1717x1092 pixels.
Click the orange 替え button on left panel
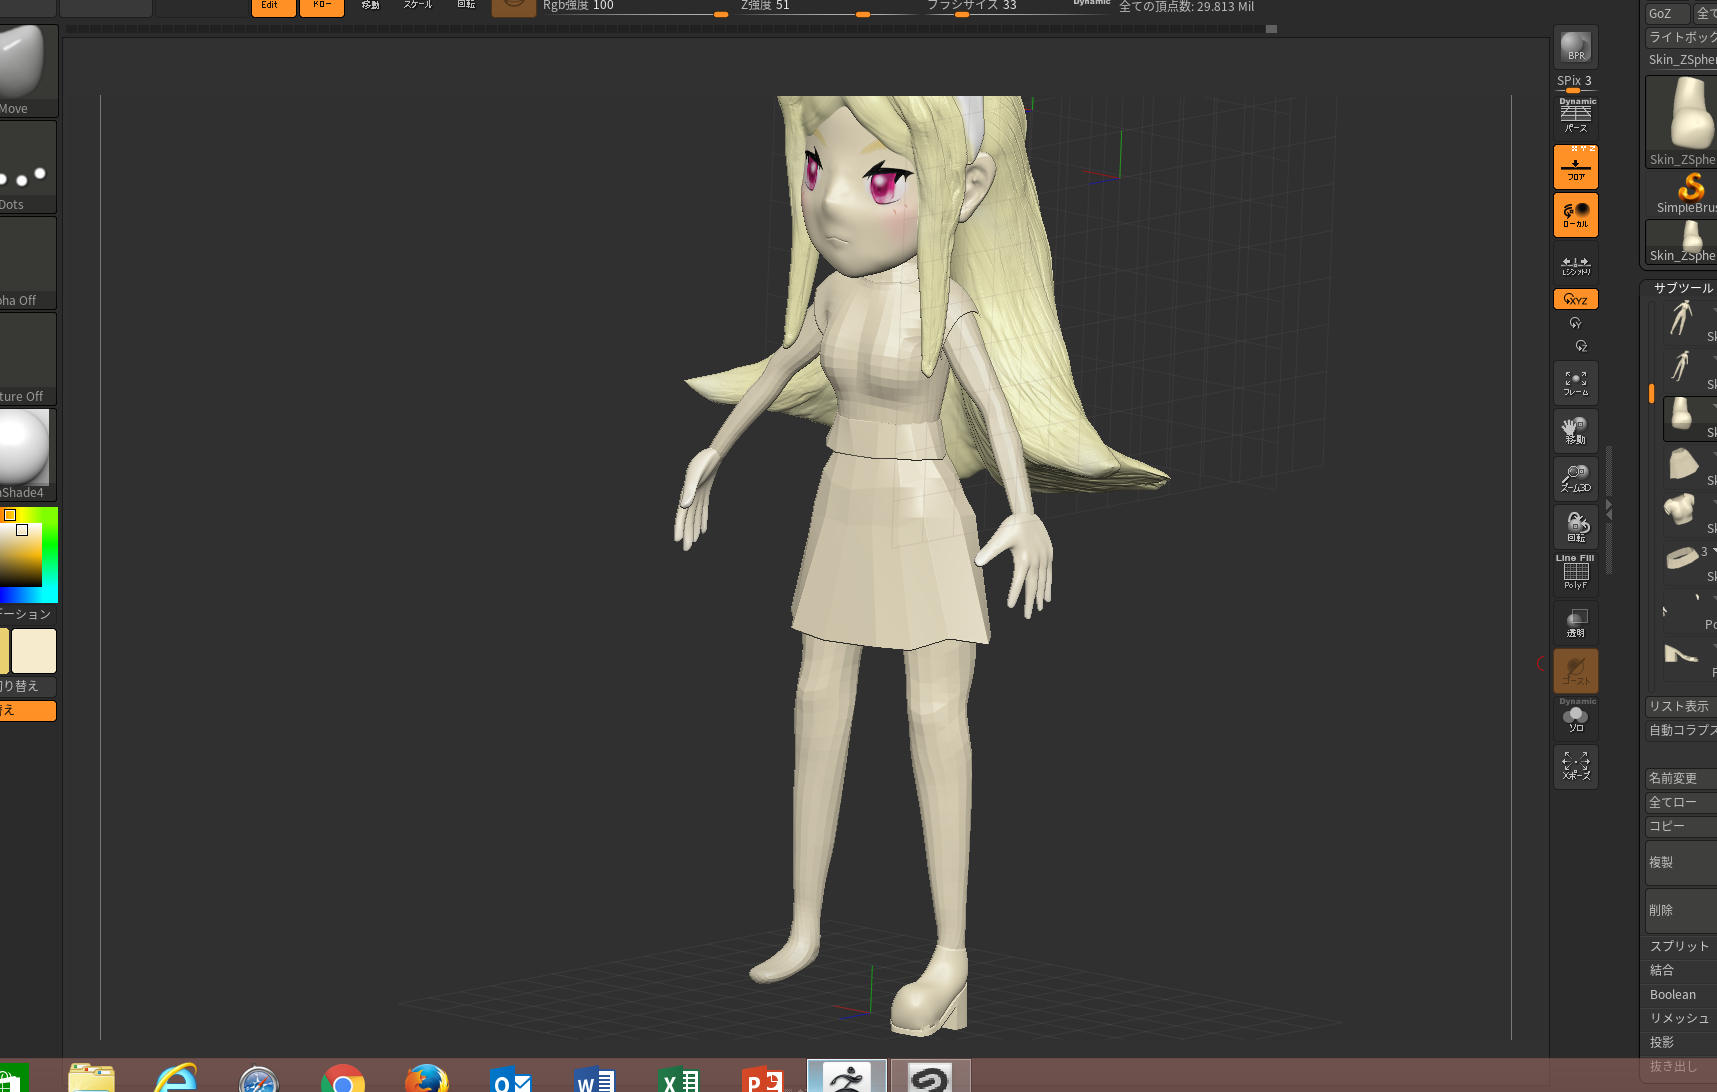point(27,710)
